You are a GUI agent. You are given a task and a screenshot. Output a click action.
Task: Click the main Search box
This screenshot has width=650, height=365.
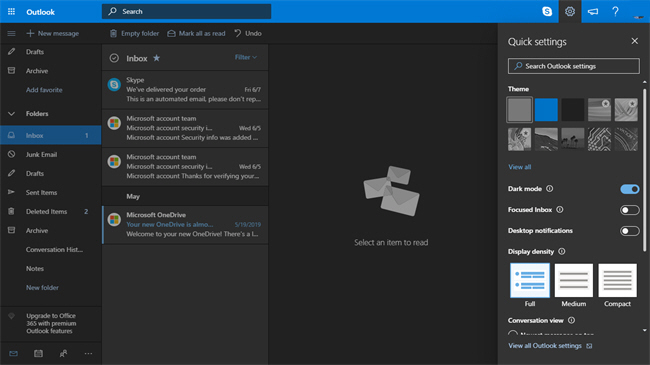(187, 12)
